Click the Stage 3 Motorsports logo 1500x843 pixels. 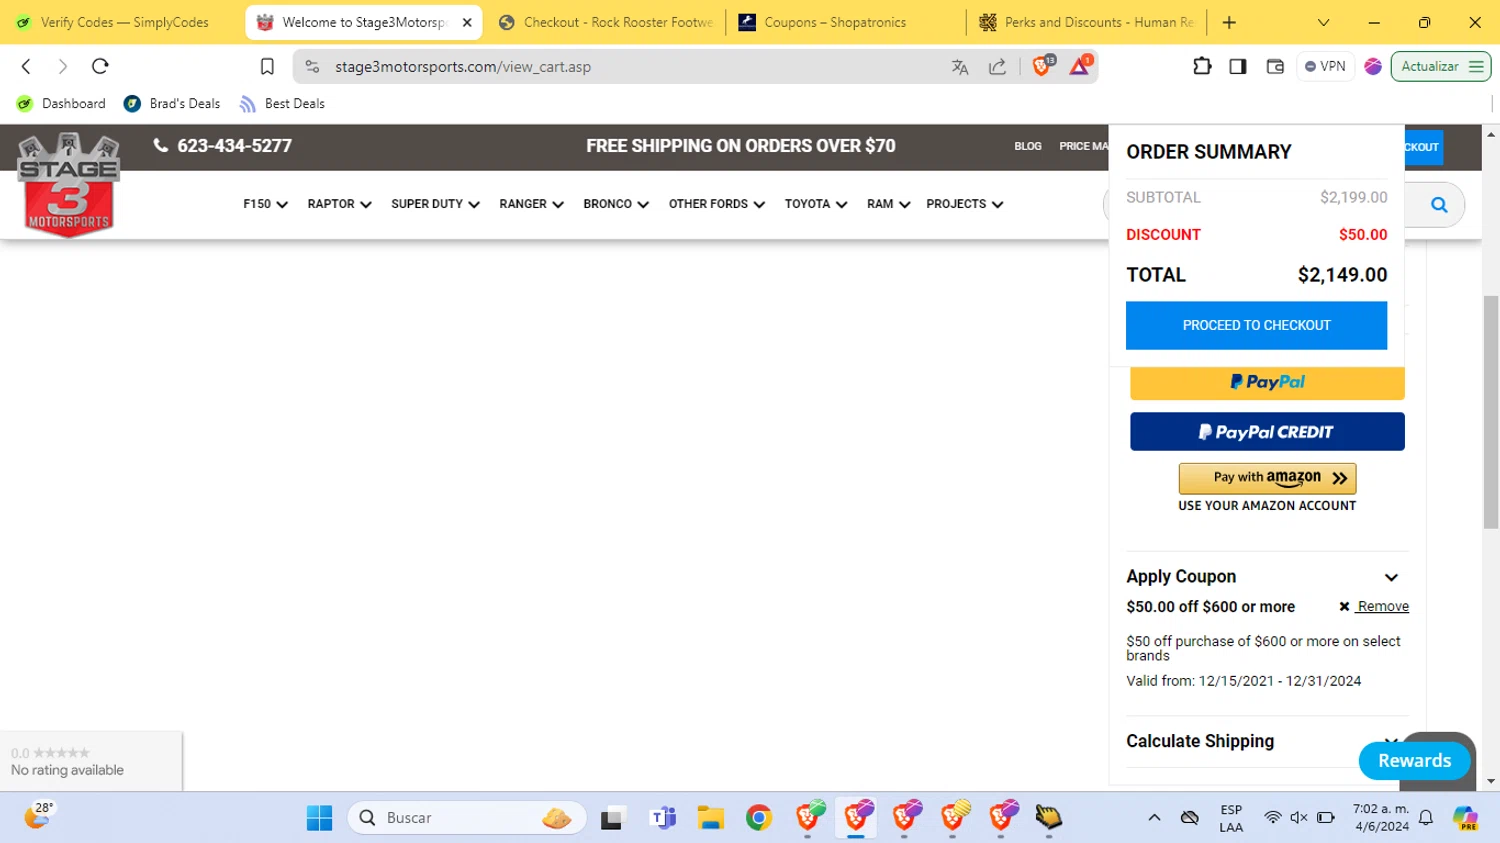(69, 185)
